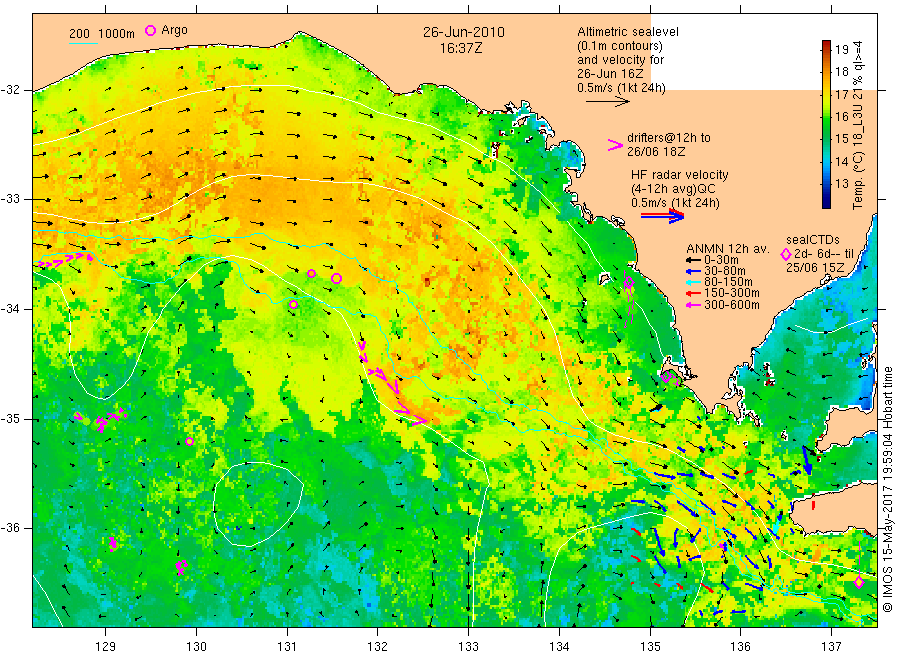Click the longitude axis label 131
Image resolution: width=900 pixels, height=660 pixels.
click(x=287, y=647)
